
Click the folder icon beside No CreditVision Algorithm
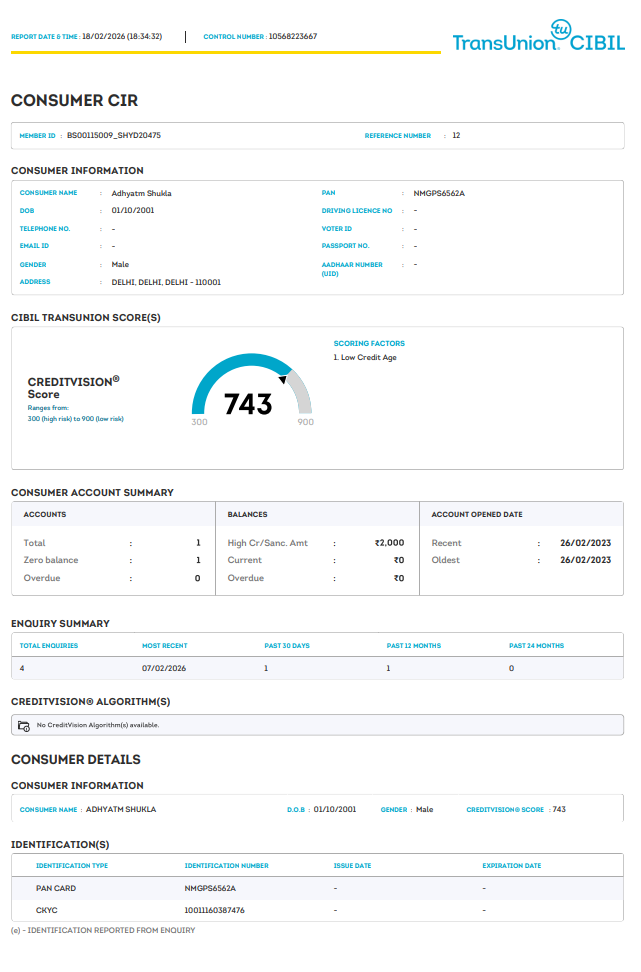(24, 725)
